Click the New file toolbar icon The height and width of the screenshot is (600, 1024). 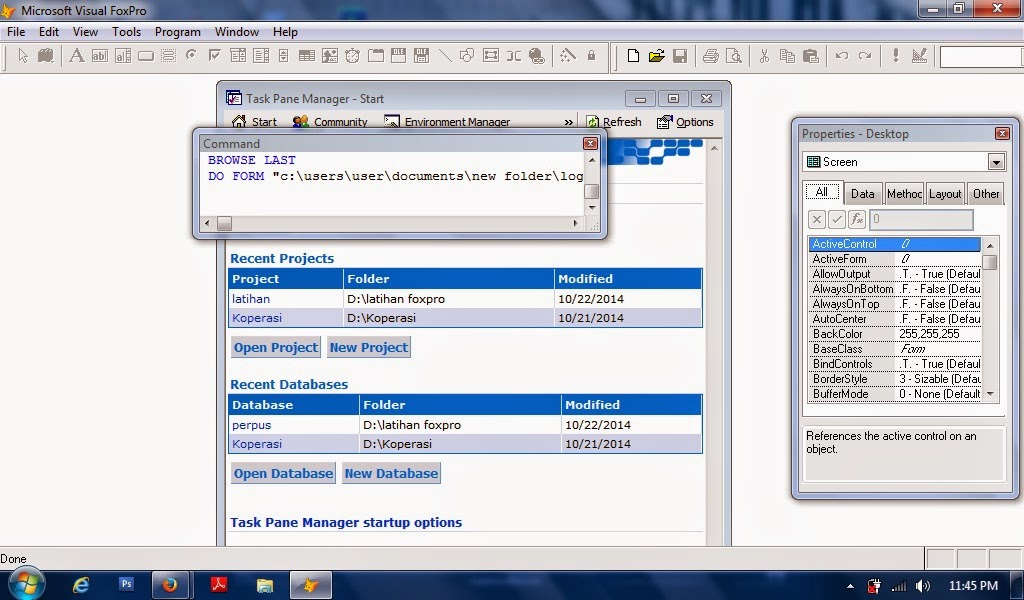pyautogui.click(x=633, y=56)
